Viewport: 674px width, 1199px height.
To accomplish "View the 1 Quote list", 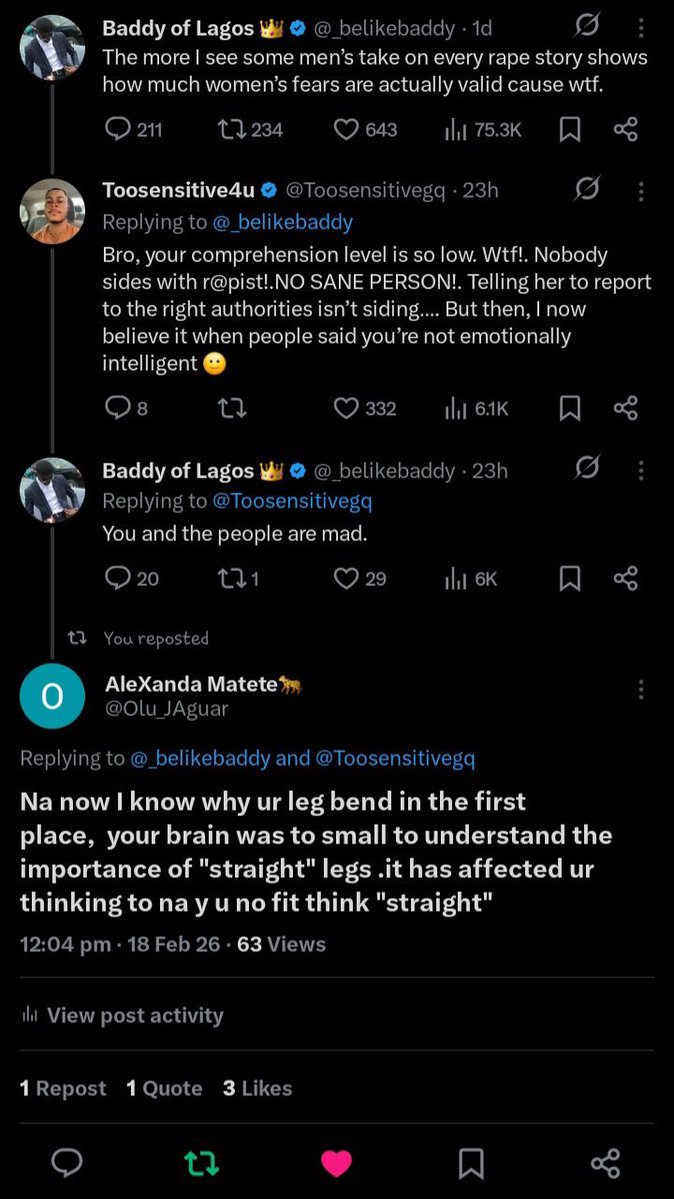I will coord(164,1088).
